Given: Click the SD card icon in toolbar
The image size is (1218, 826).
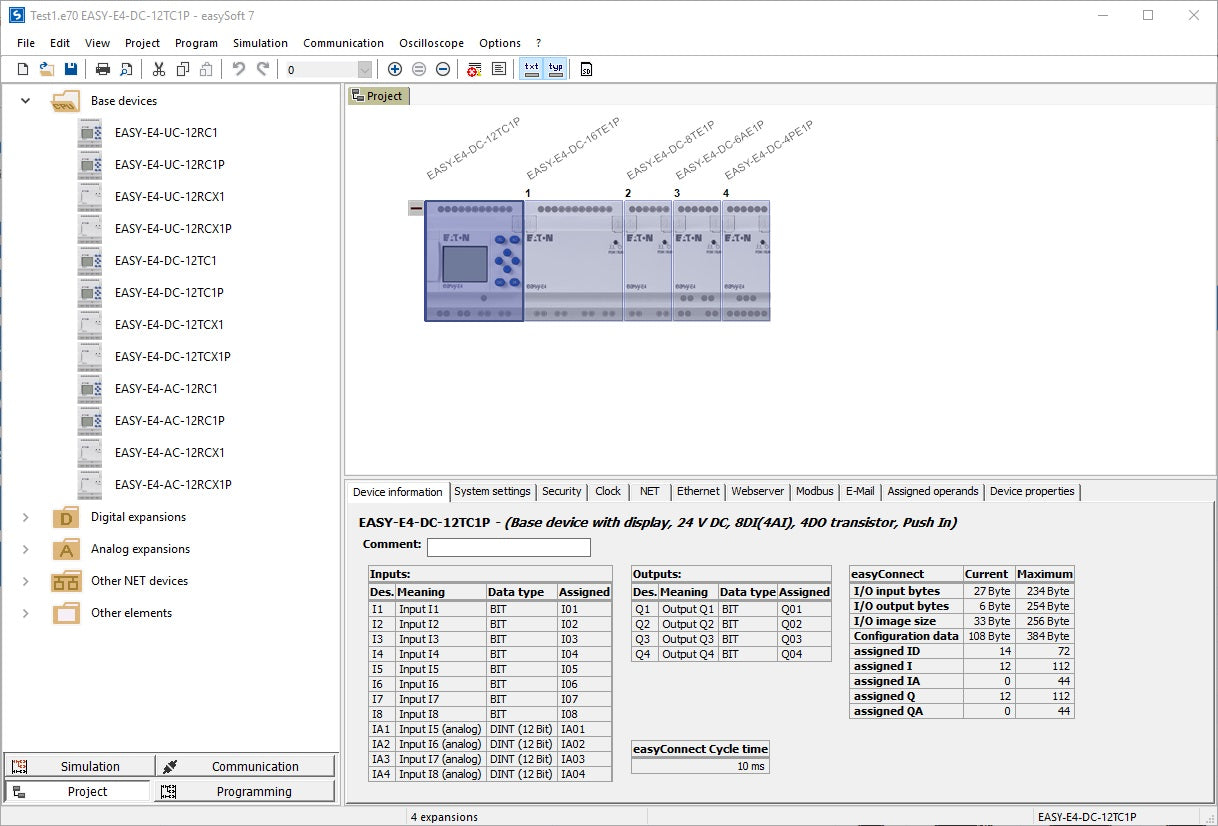Looking at the screenshot, I should (586, 69).
